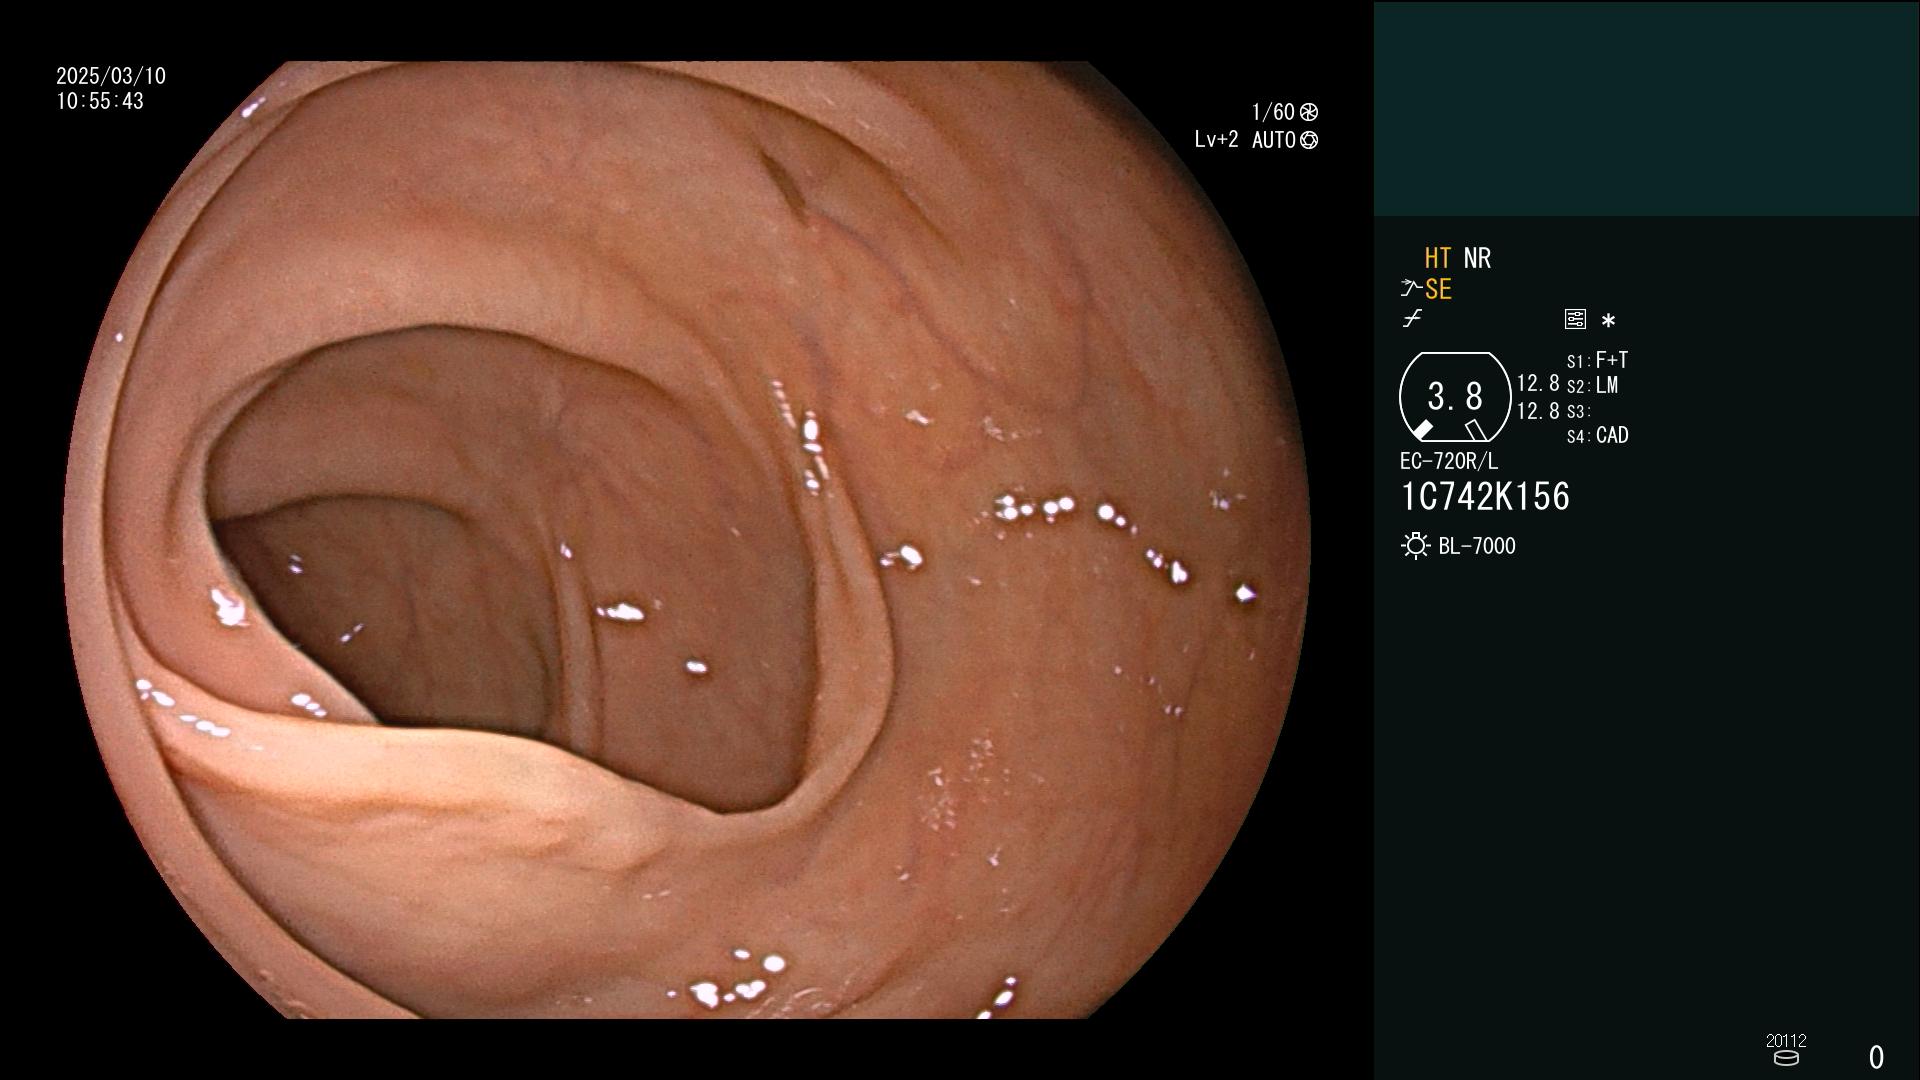Click the BL-7000 light source label
Image resolution: width=1920 pixels, height=1080 pixels.
coord(1477,546)
